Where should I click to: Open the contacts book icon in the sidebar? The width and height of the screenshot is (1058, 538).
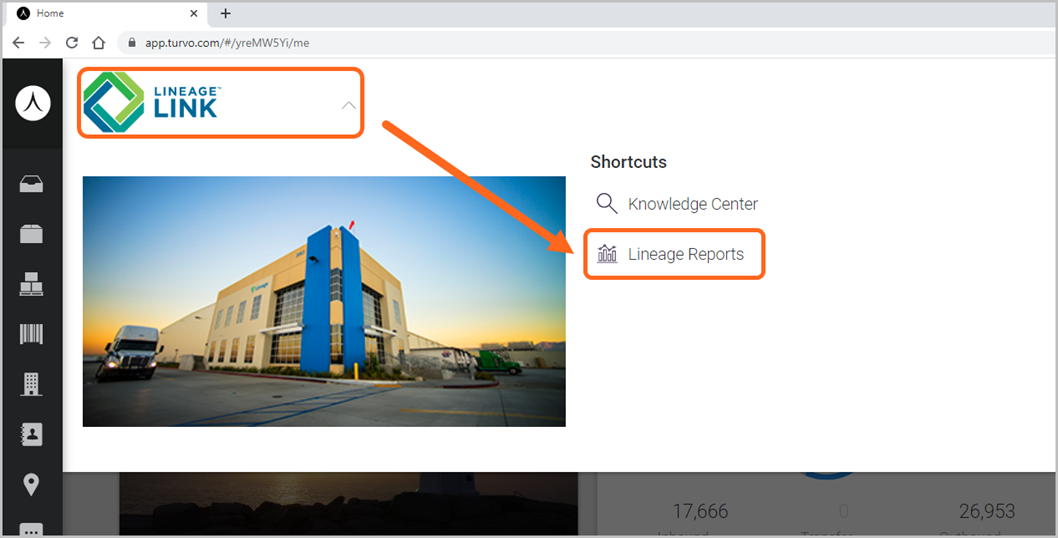coord(31,434)
